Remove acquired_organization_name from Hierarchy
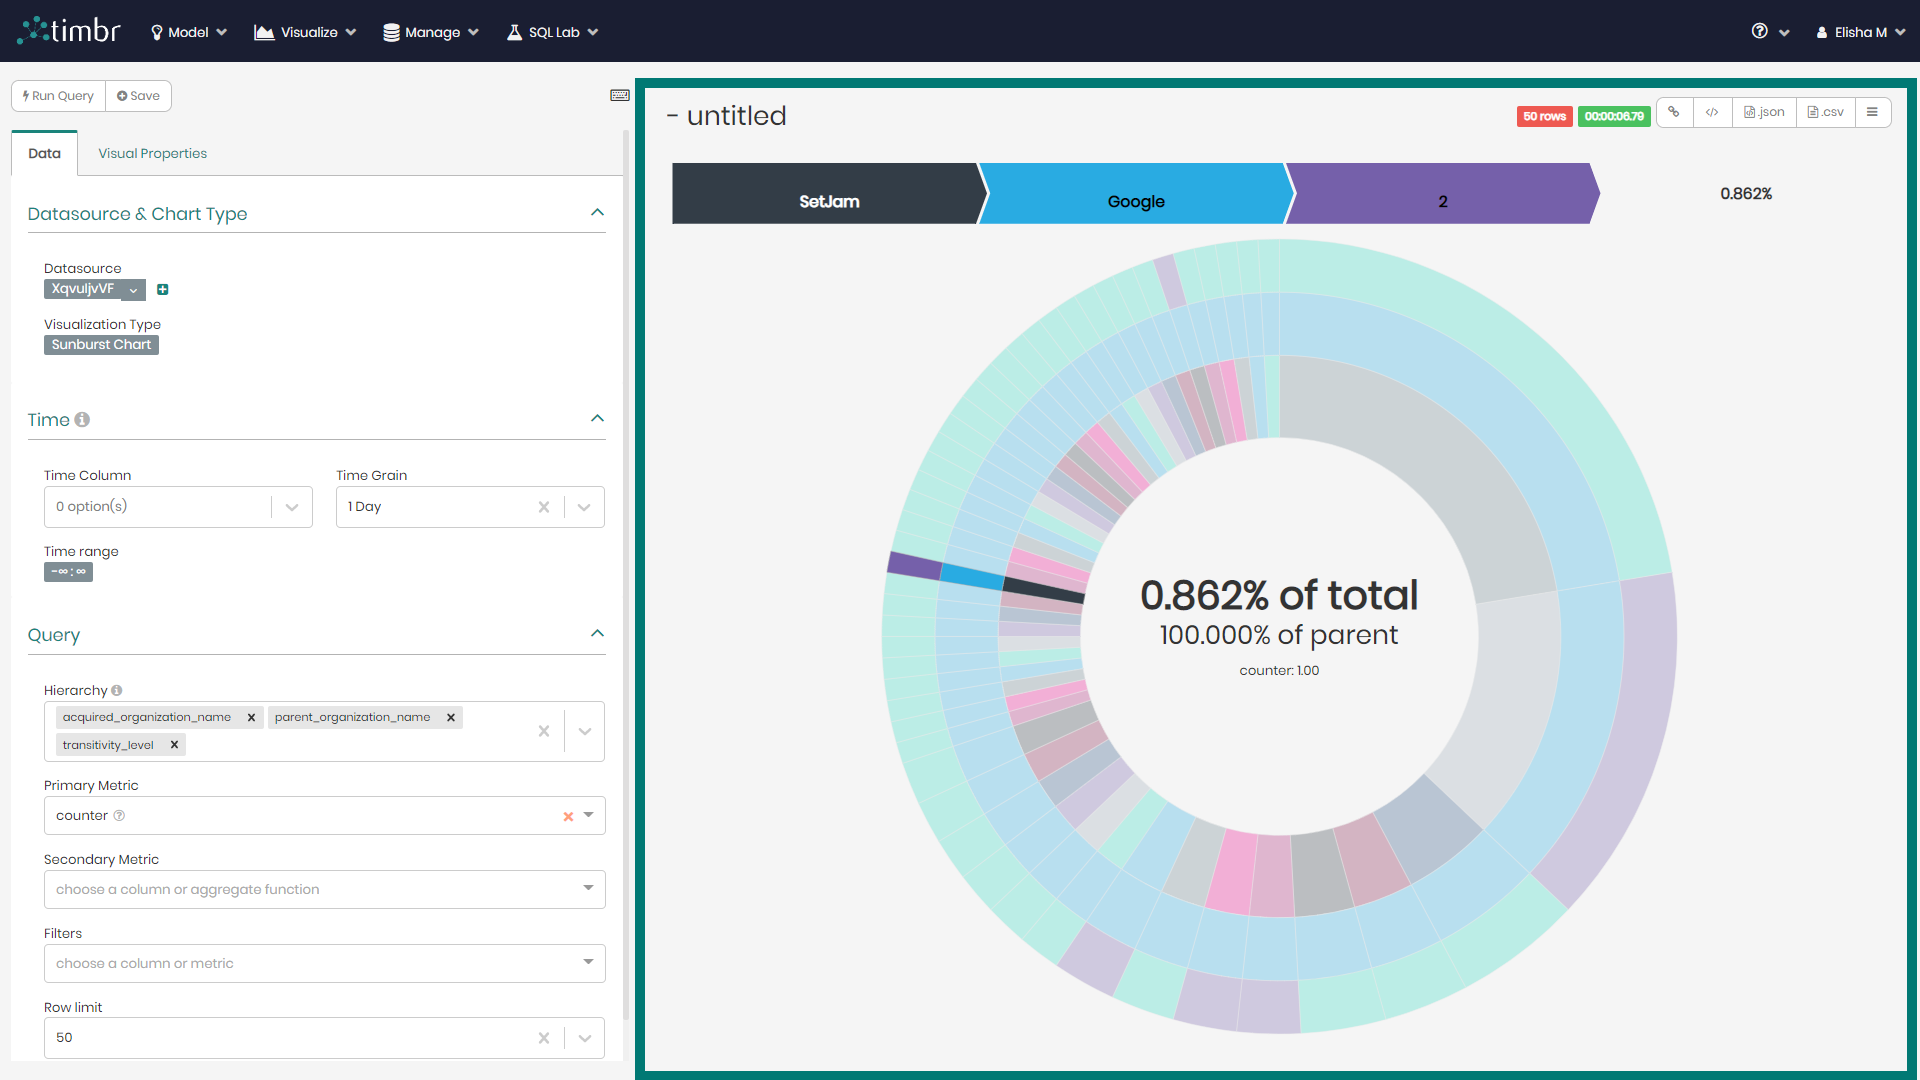Image resolution: width=1920 pixels, height=1080 pixels. tap(251, 717)
